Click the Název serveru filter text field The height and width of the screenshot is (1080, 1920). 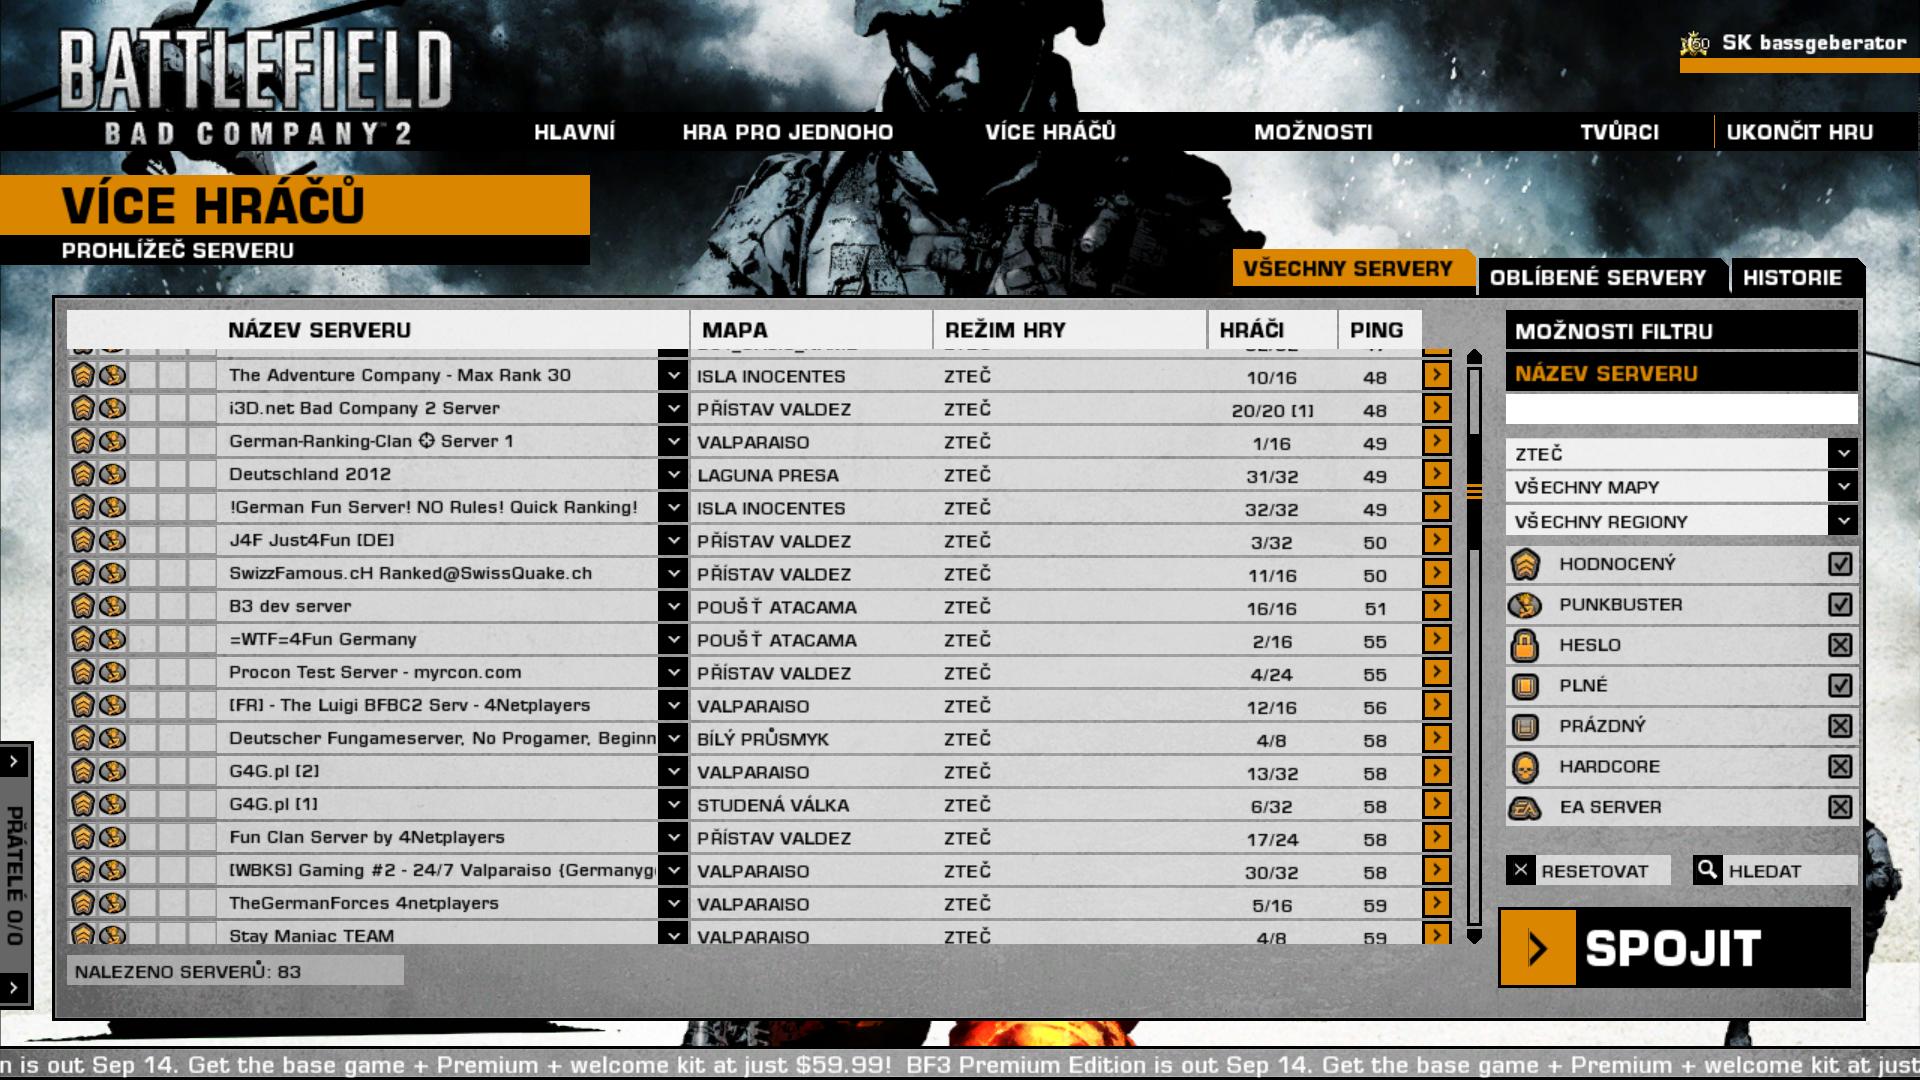(1682, 409)
